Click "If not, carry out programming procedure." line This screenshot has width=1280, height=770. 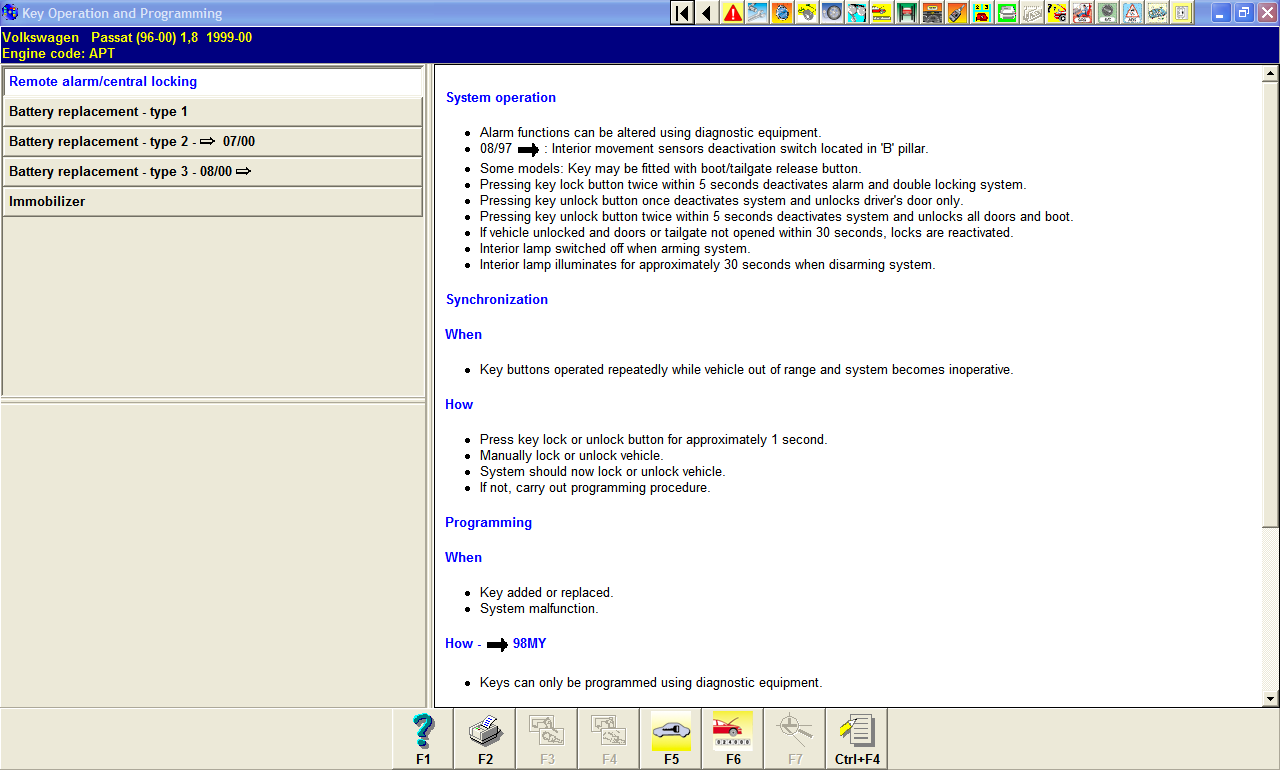595,489
